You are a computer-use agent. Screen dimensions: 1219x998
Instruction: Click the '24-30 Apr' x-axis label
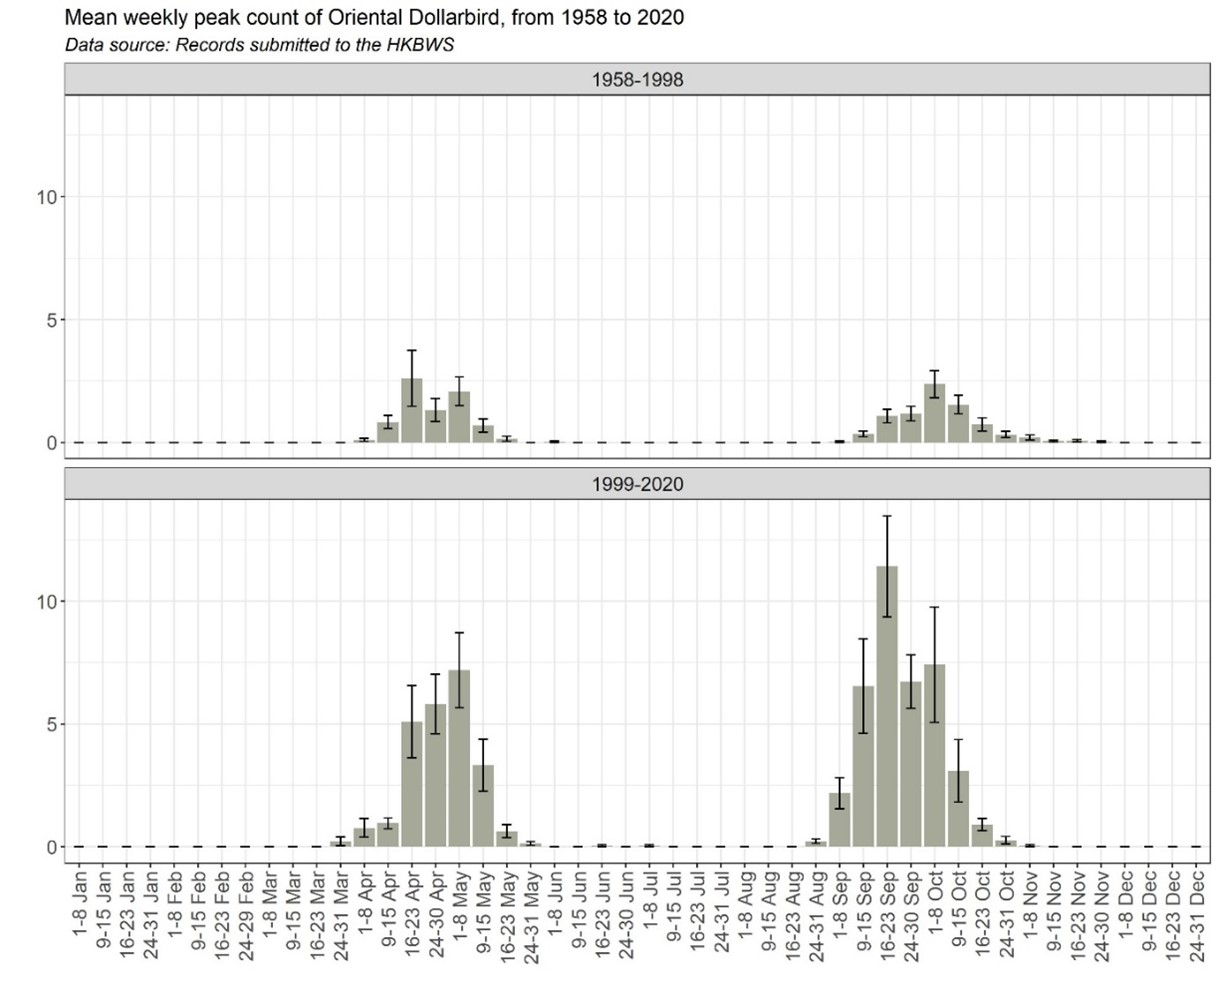[x=436, y=910]
